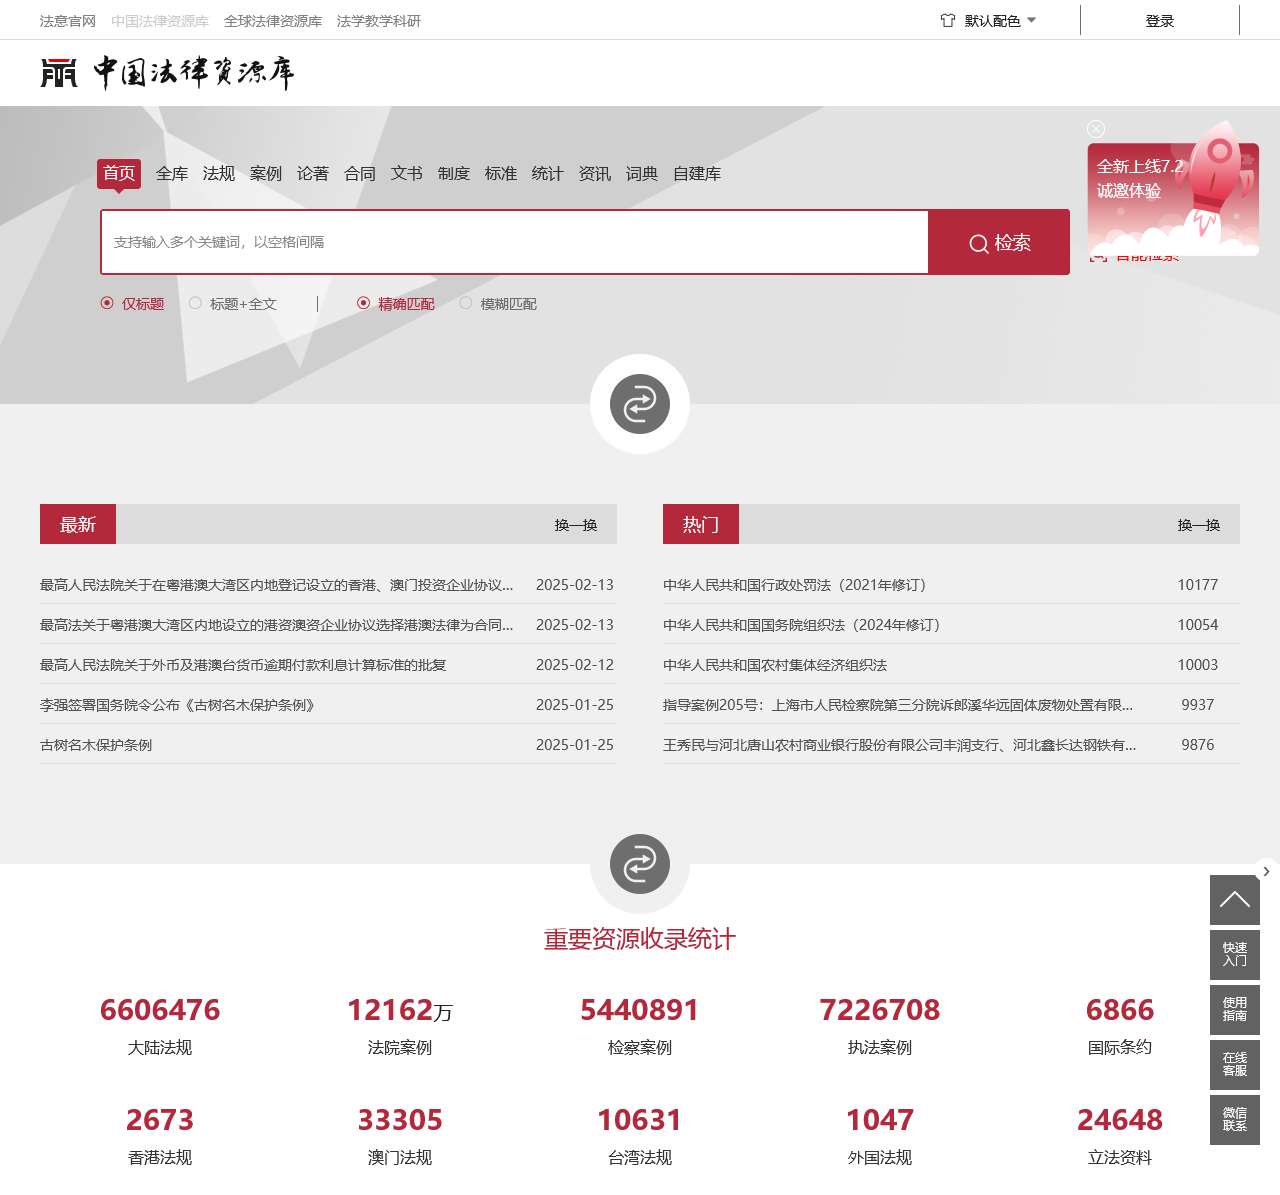Switch to the 资讯 tab
The width and height of the screenshot is (1280, 1195).
tap(595, 173)
